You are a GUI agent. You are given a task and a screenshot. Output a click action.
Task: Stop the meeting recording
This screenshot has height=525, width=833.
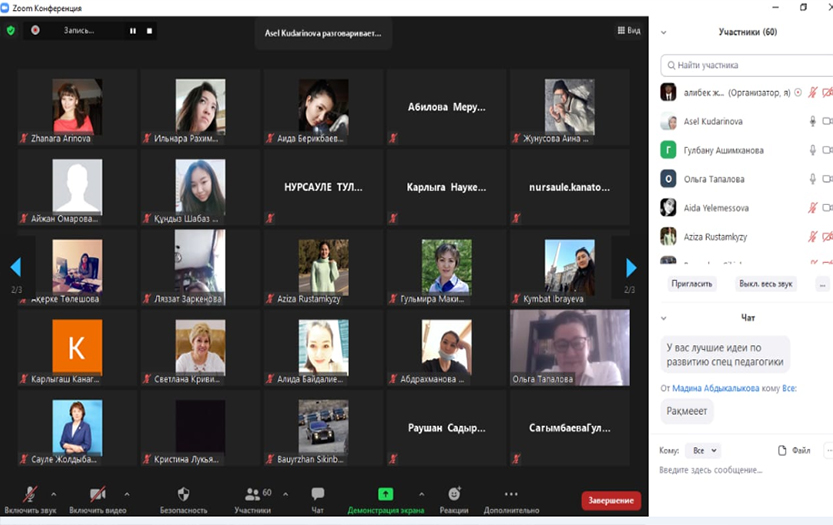[150, 31]
